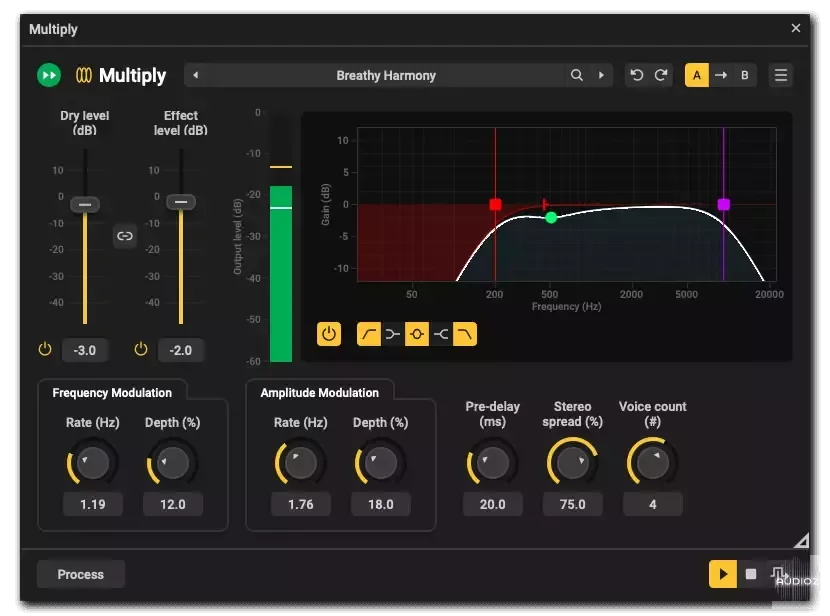The width and height of the screenshot is (830, 616).
Task: Click the Dry level slider handle
Action: pyautogui.click(x=85, y=204)
